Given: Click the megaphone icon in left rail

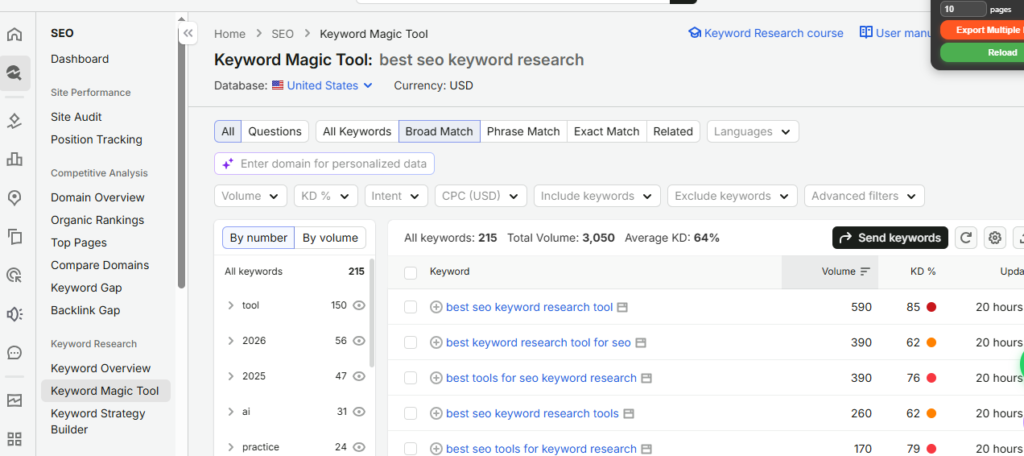Looking at the screenshot, I should 14,314.
